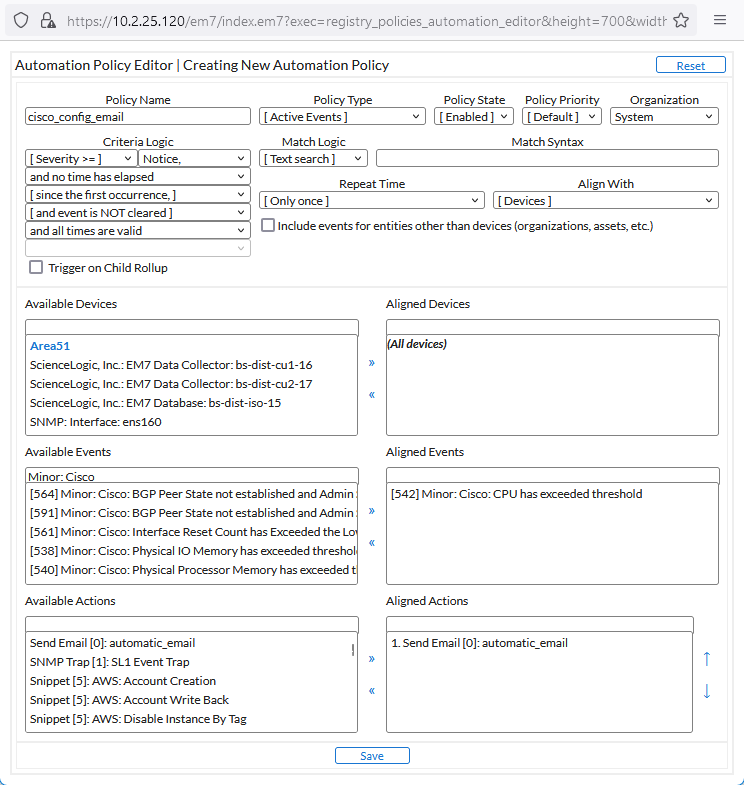Move aligned action down with down arrow
This screenshot has height=785, width=744.
(707, 691)
